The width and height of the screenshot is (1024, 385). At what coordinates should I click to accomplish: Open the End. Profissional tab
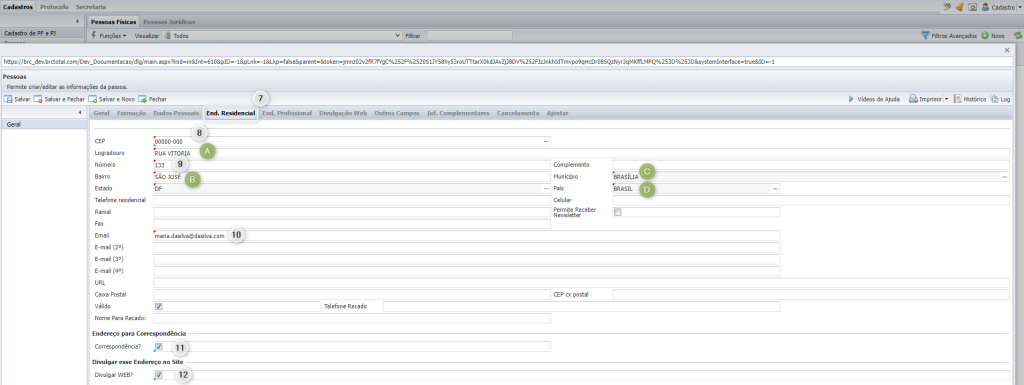click(287, 113)
